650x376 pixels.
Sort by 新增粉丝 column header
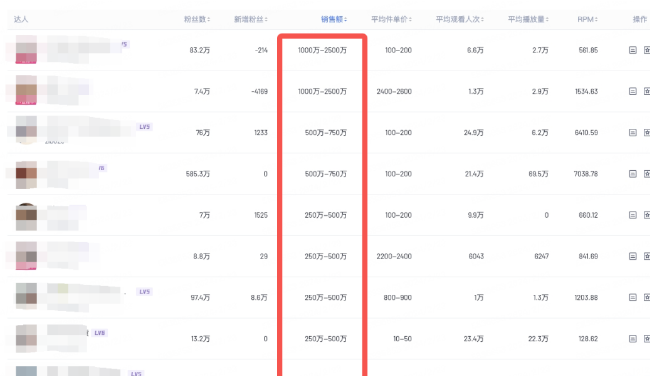tap(251, 19)
